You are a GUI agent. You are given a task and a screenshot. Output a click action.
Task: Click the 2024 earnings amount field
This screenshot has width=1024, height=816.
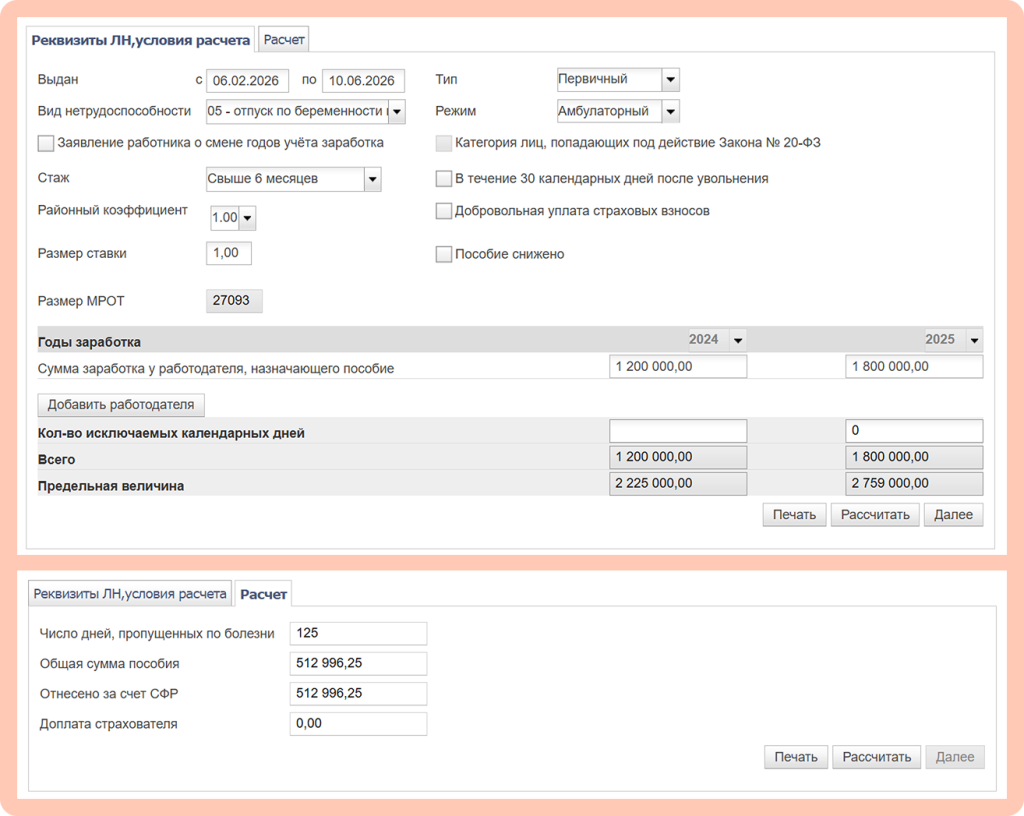click(677, 367)
